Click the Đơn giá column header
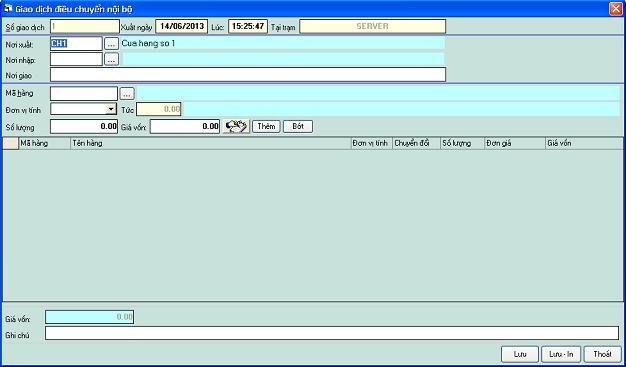The height and width of the screenshot is (367, 626). [x=515, y=143]
